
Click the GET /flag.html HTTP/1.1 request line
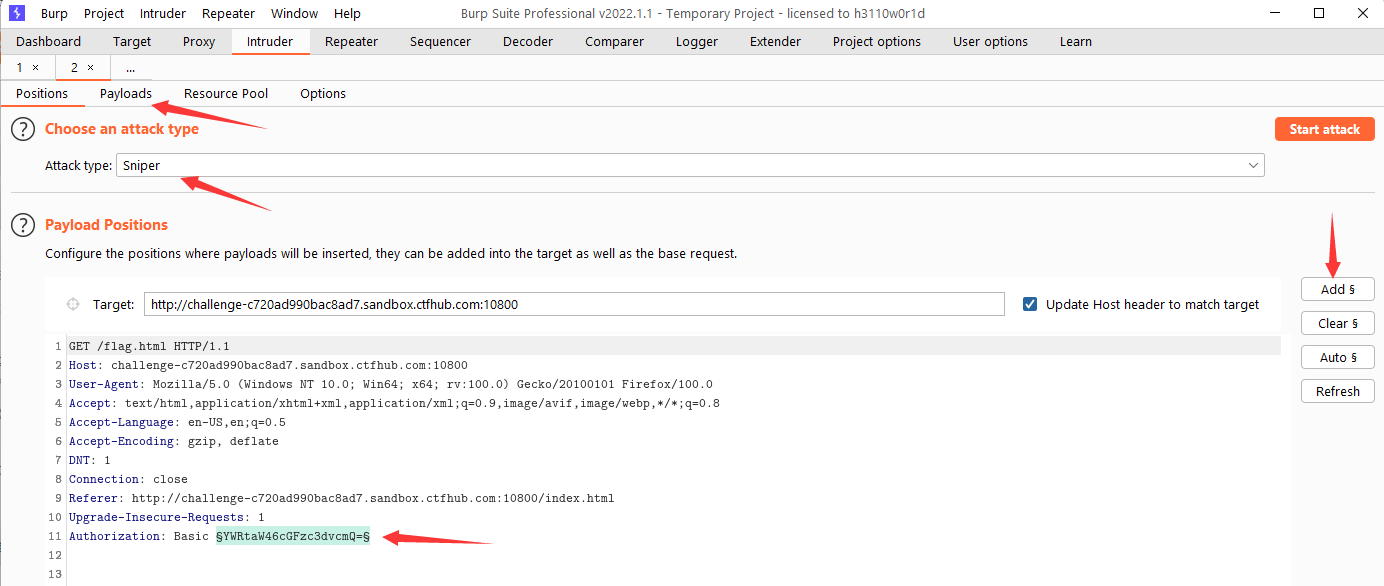click(149, 346)
